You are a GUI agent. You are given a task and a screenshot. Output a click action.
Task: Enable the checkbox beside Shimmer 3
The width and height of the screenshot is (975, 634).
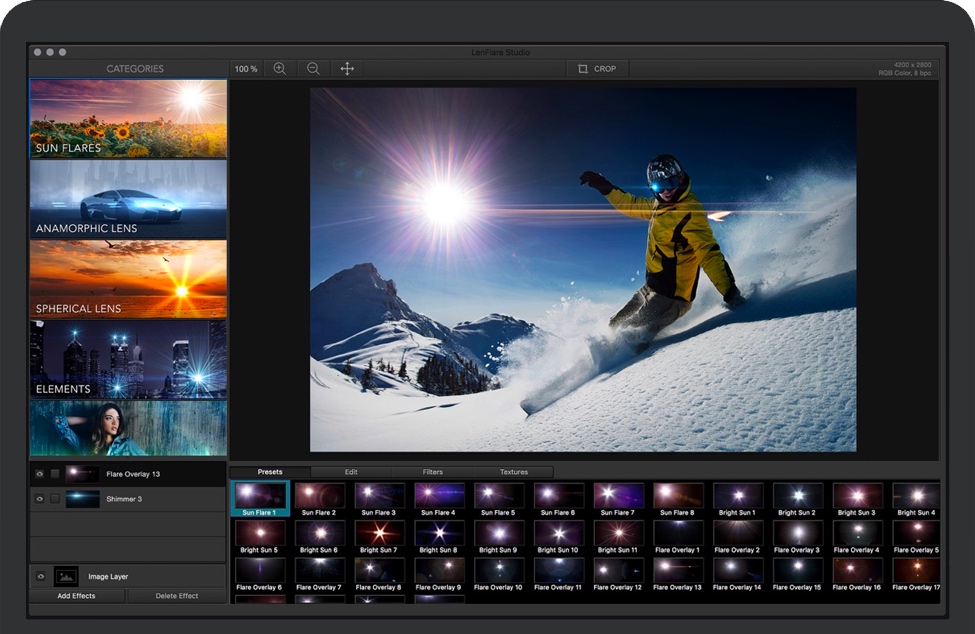click(54, 499)
